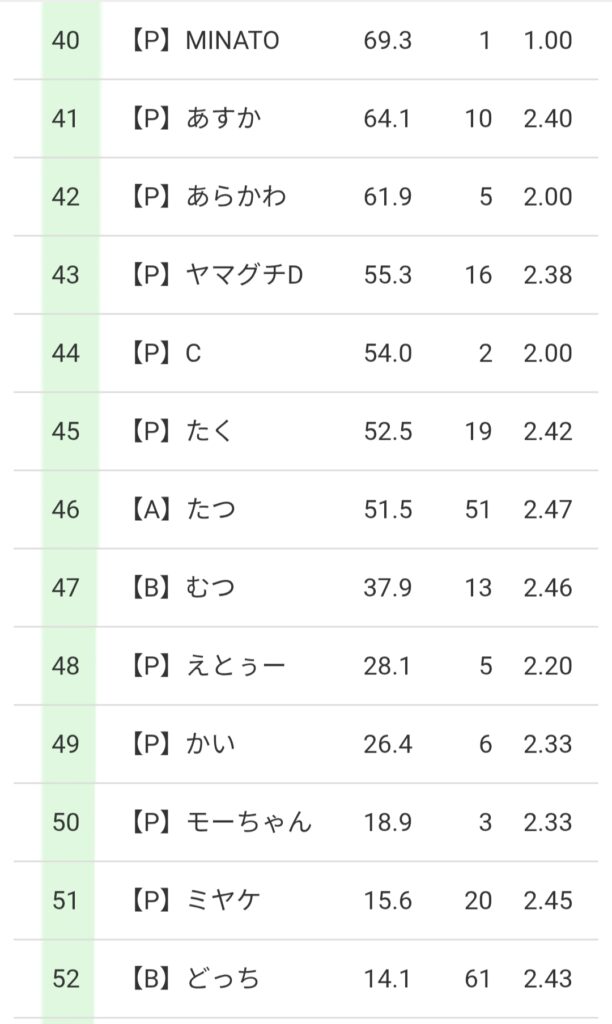The height and width of the screenshot is (1024, 612).
Task: Click player name あすか
Action: click(224, 119)
